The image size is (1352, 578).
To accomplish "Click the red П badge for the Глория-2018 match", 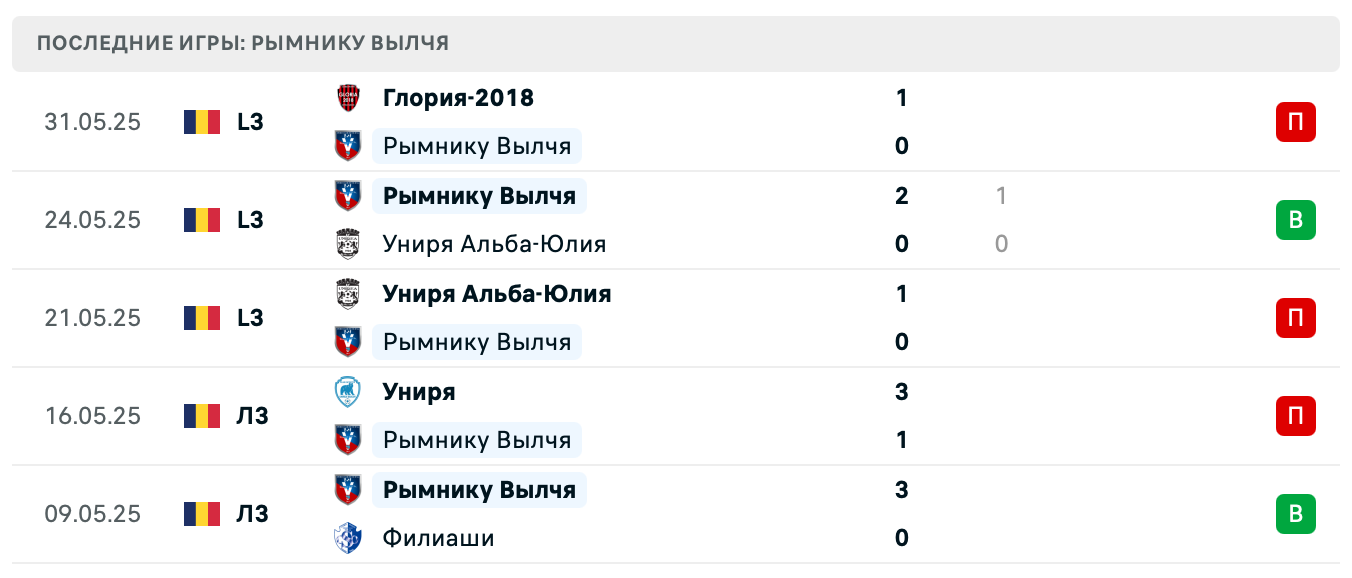I will 1296,122.
